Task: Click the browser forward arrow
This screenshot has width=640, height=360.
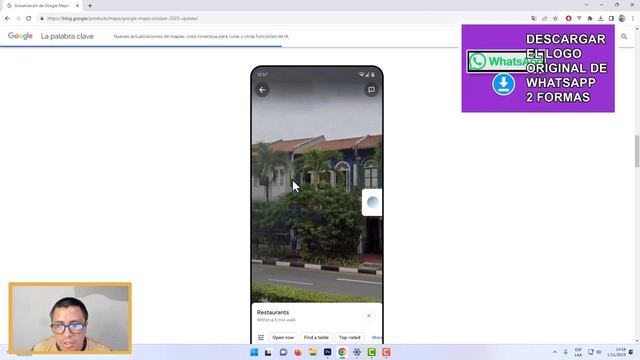Action: tap(18, 18)
